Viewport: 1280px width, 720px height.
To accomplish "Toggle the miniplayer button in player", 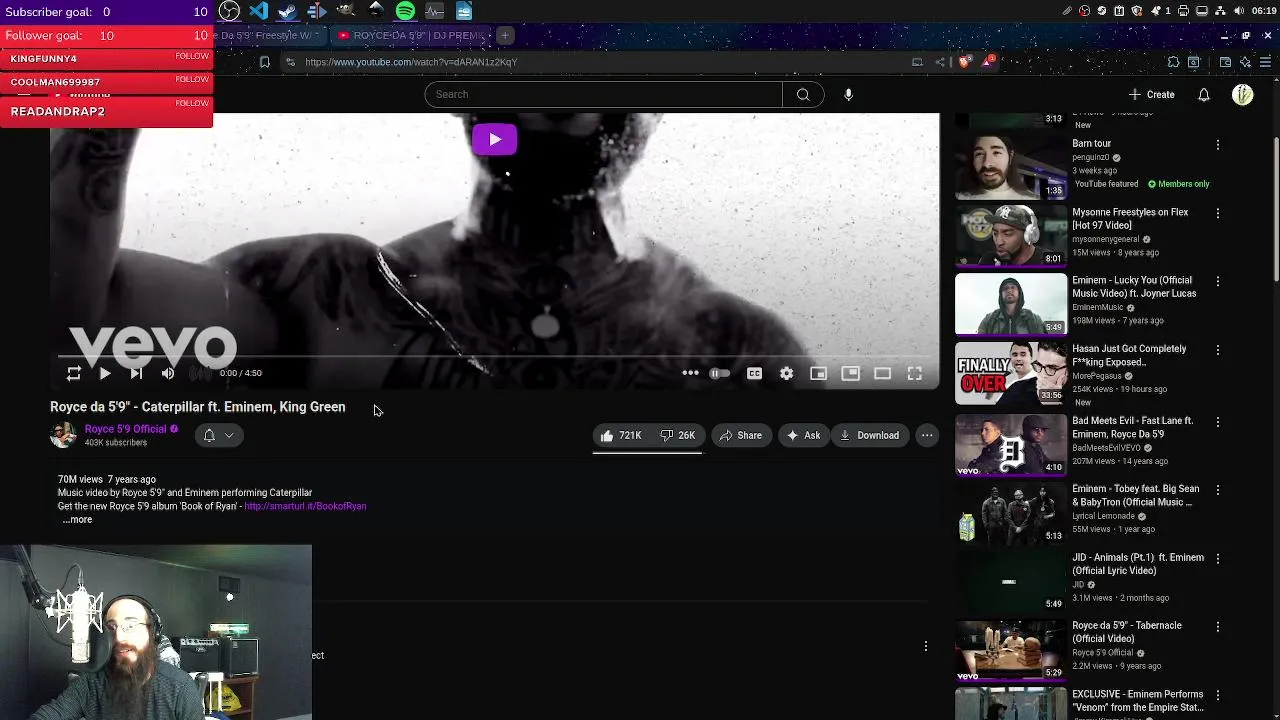I will (818, 373).
